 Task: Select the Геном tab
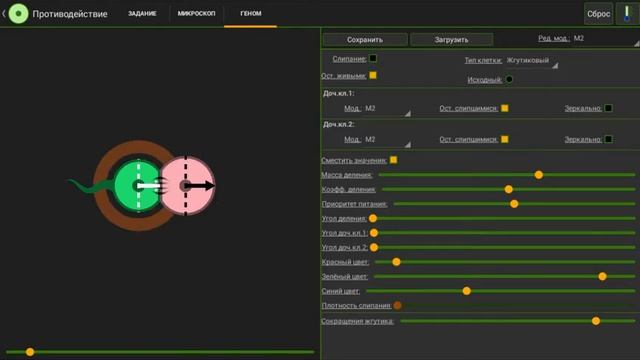click(251, 13)
